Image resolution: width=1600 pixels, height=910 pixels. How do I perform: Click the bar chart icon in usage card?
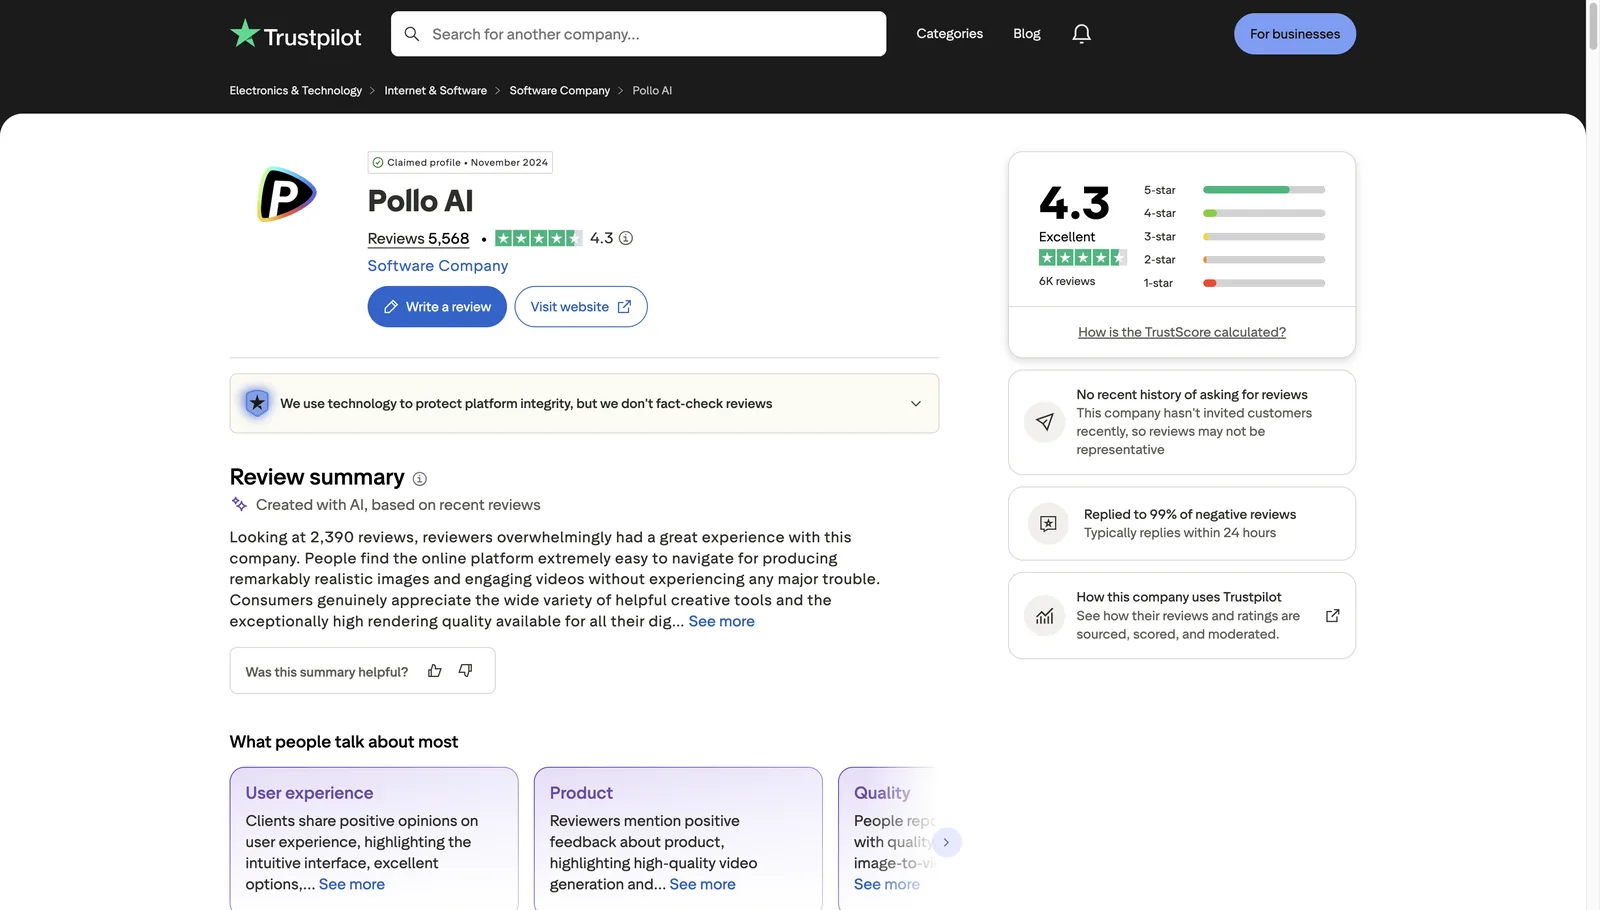click(x=1044, y=616)
